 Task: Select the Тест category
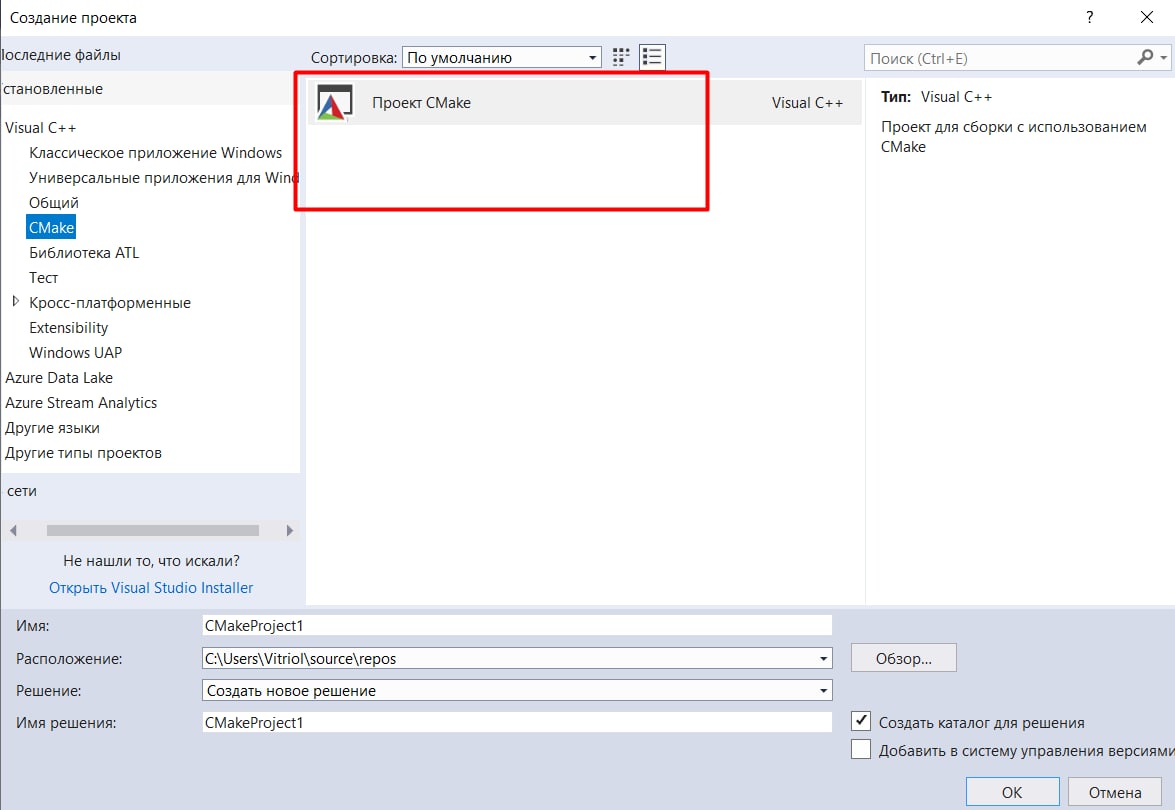click(x=43, y=277)
